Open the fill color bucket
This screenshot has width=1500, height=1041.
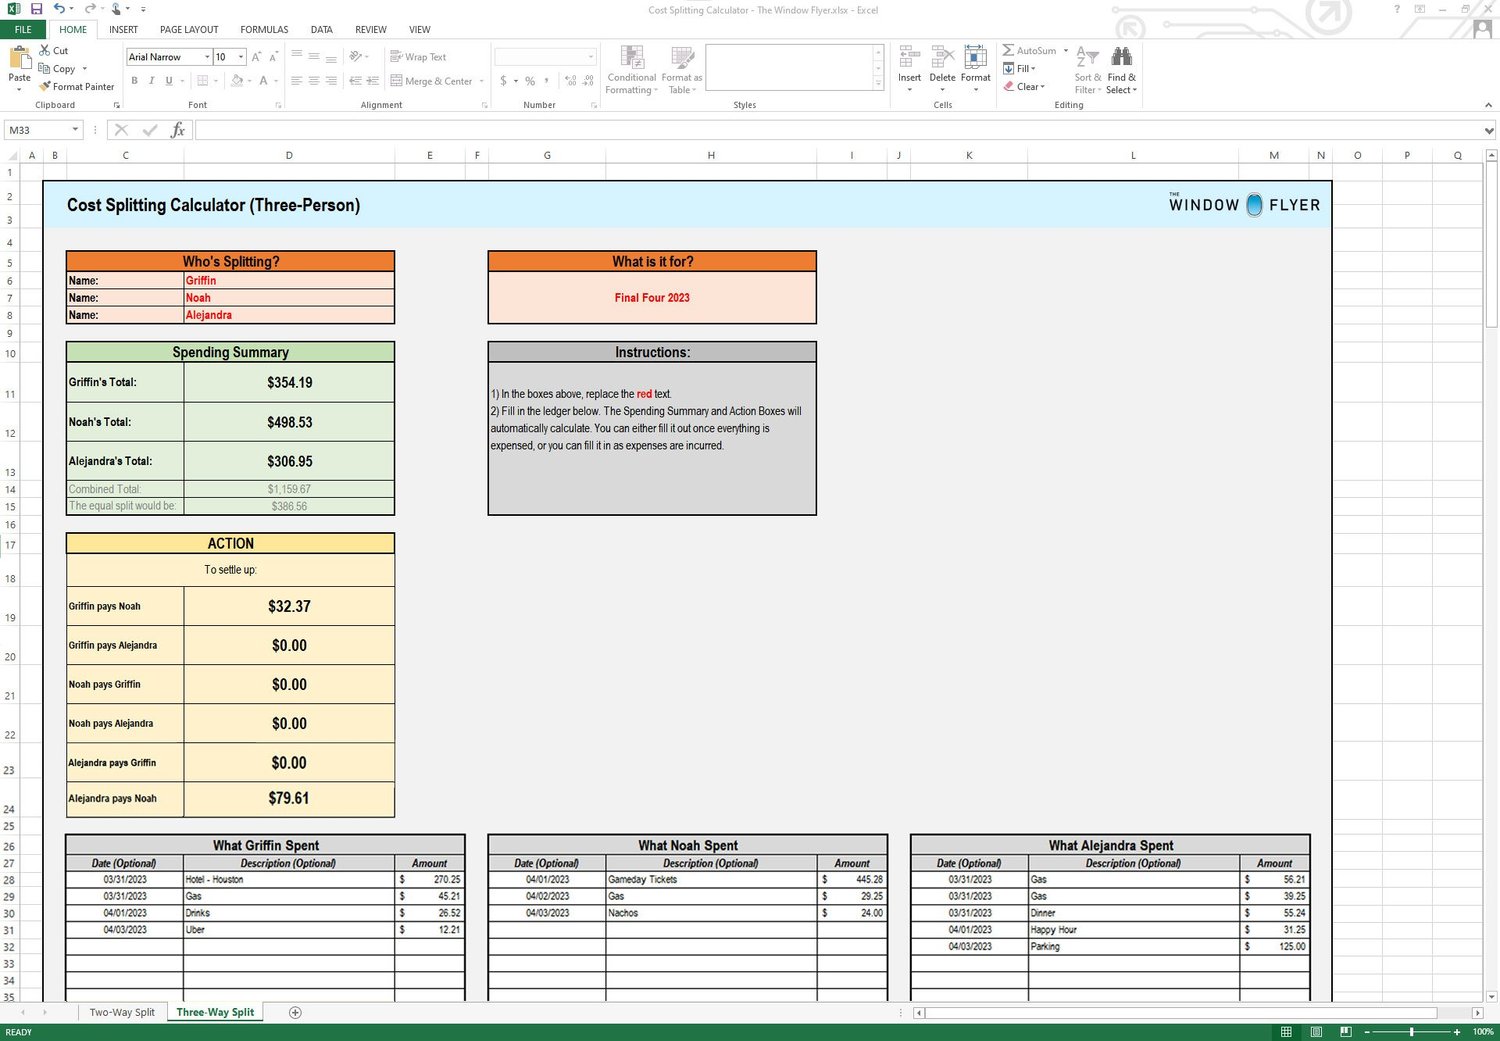237,81
